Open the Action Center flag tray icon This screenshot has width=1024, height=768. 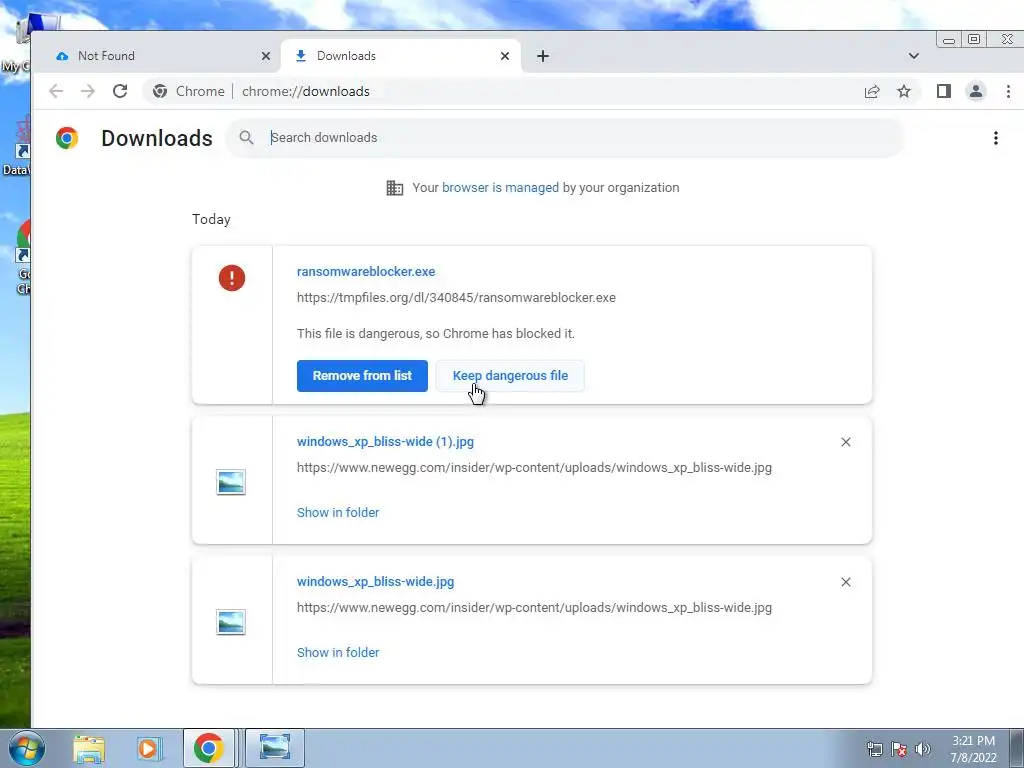click(x=899, y=748)
